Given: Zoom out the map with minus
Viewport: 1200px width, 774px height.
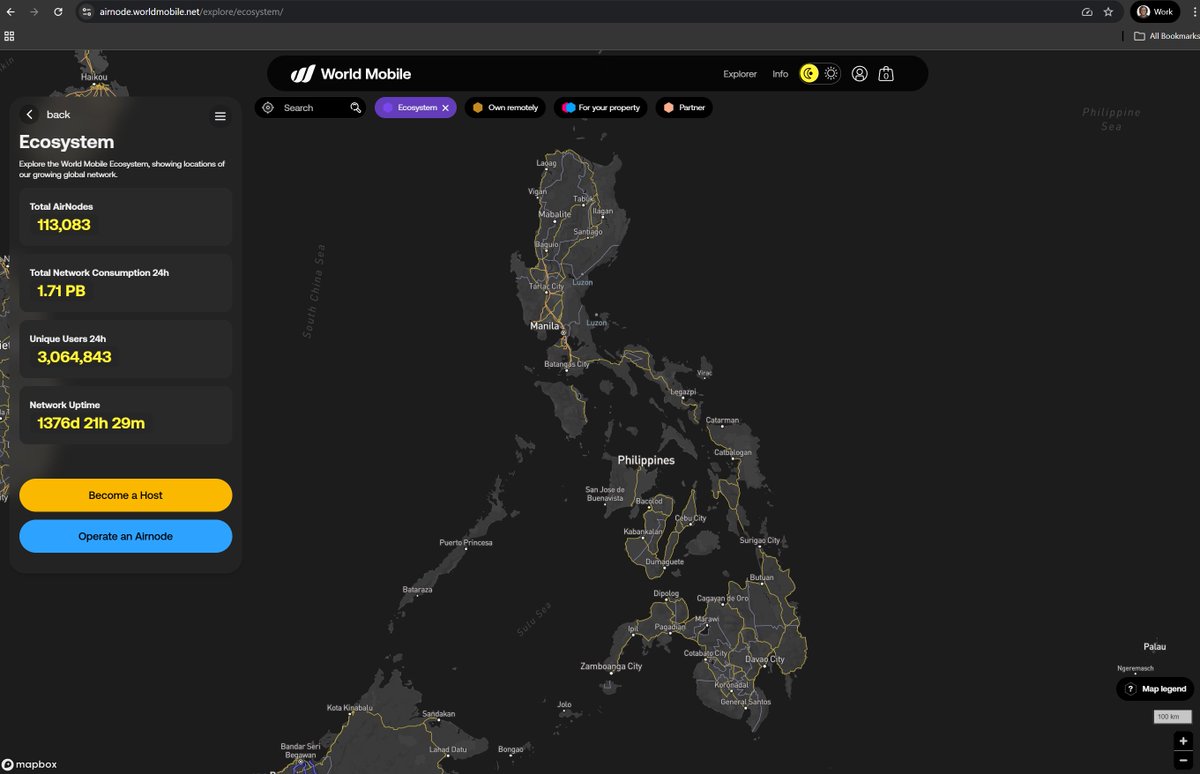Looking at the screenshot, I should (x=1183, y=762).
